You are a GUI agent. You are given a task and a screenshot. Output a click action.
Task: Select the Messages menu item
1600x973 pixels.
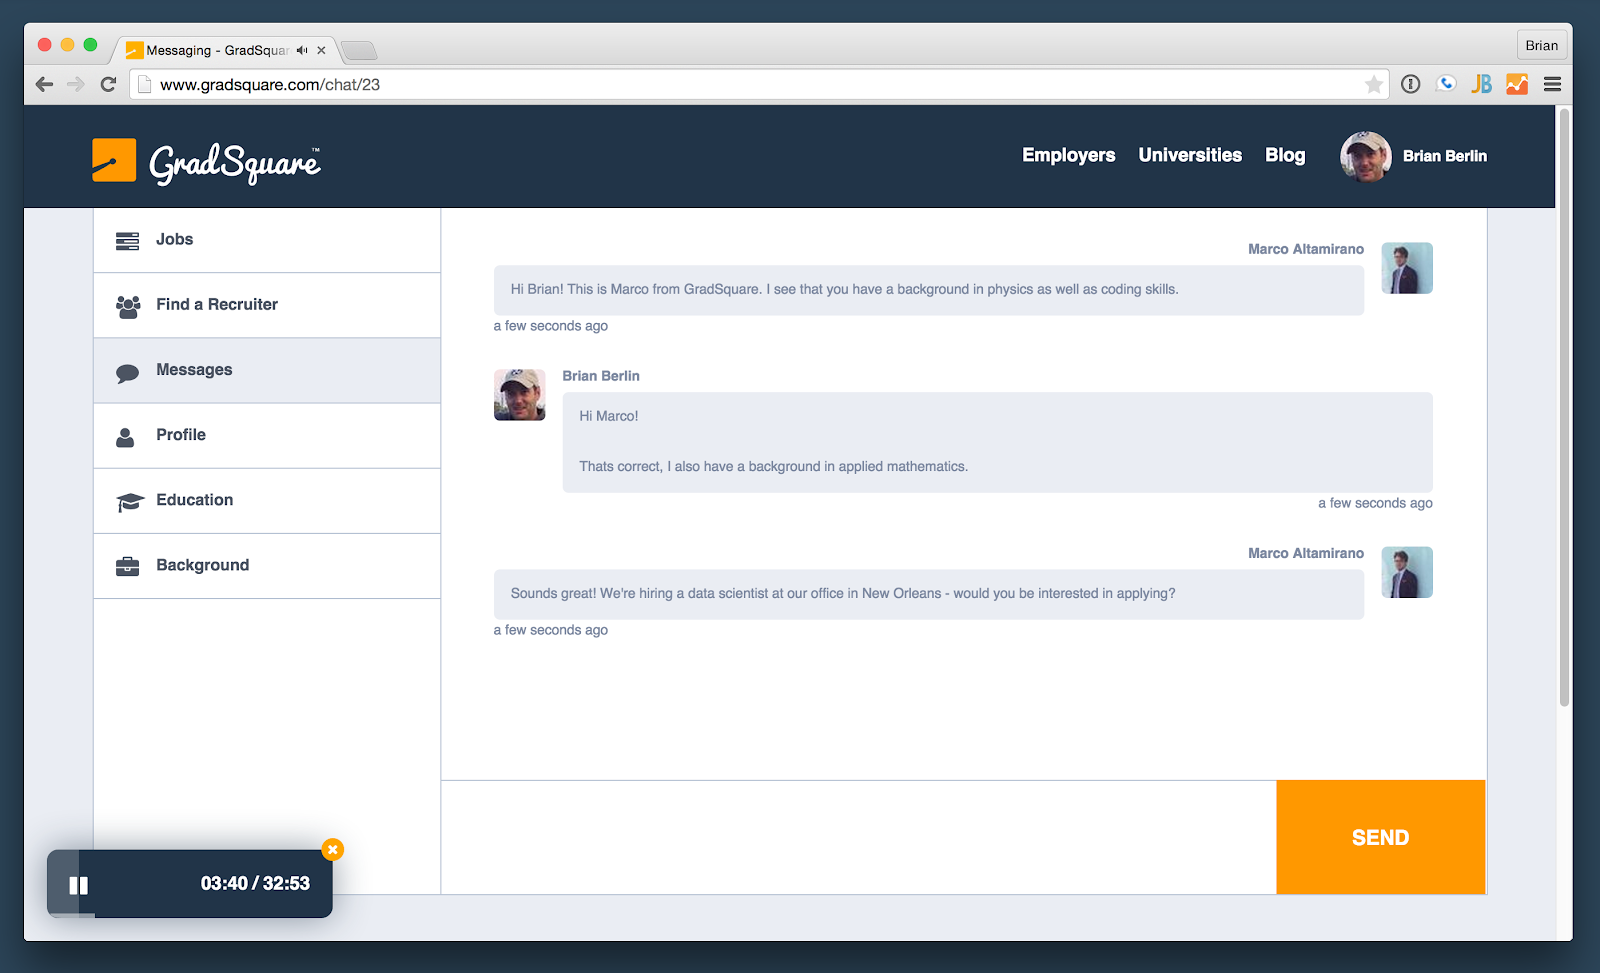(267, 370)
